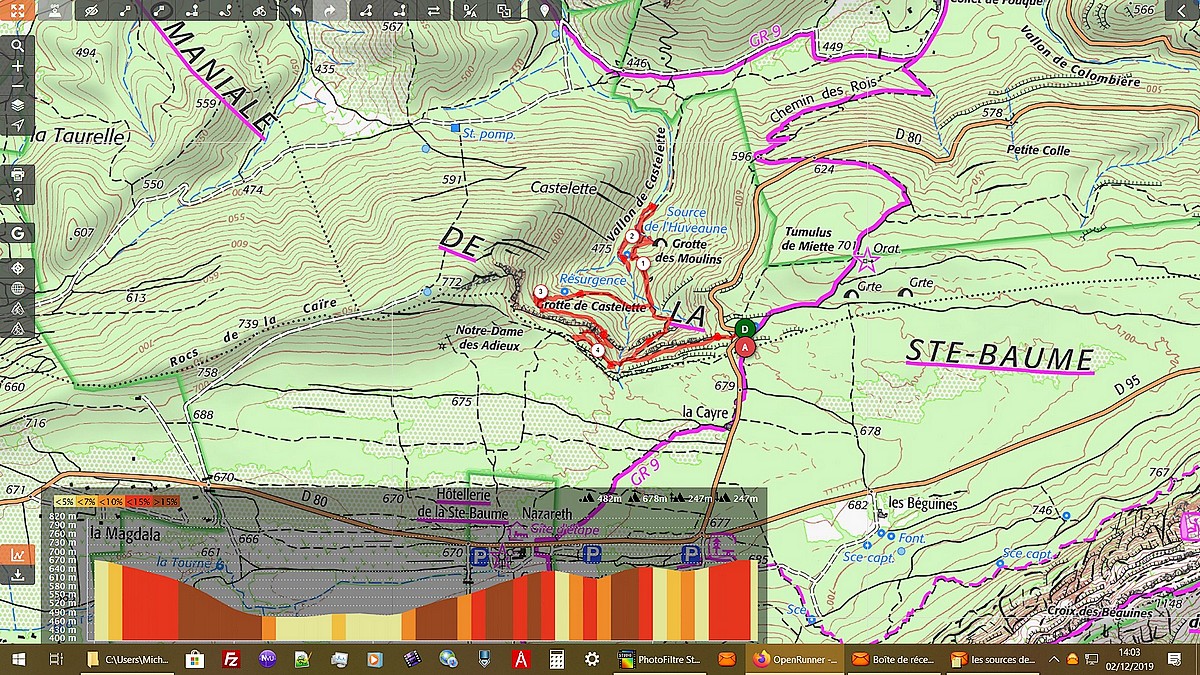The width and height of the screenshot is (1200, 675).
Task: Reverse the route direction arrows icon
Action: click(x=434, y=10)
